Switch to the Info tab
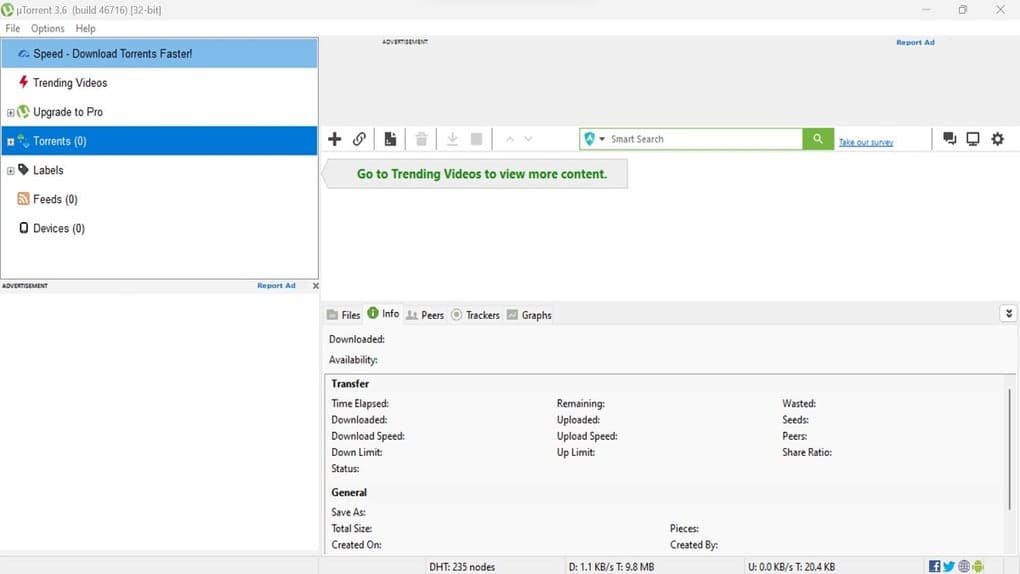This screenshot has width=1020, height=574. 383,314
